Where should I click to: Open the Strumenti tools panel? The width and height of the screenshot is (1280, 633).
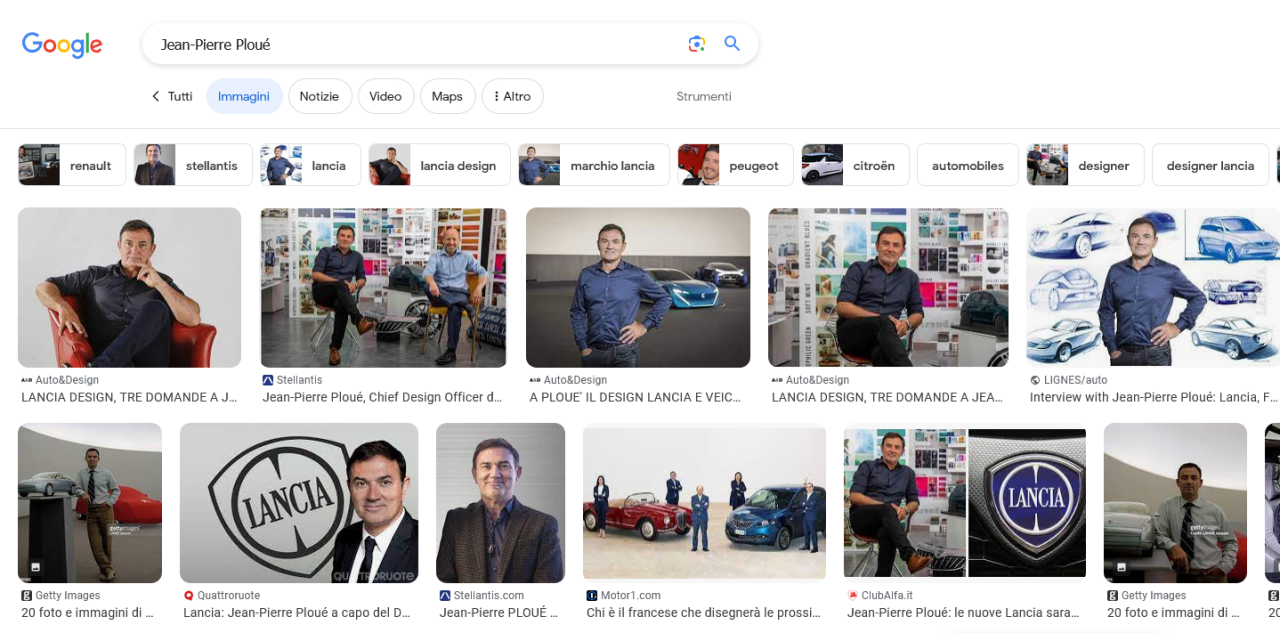tap(703, 97)
